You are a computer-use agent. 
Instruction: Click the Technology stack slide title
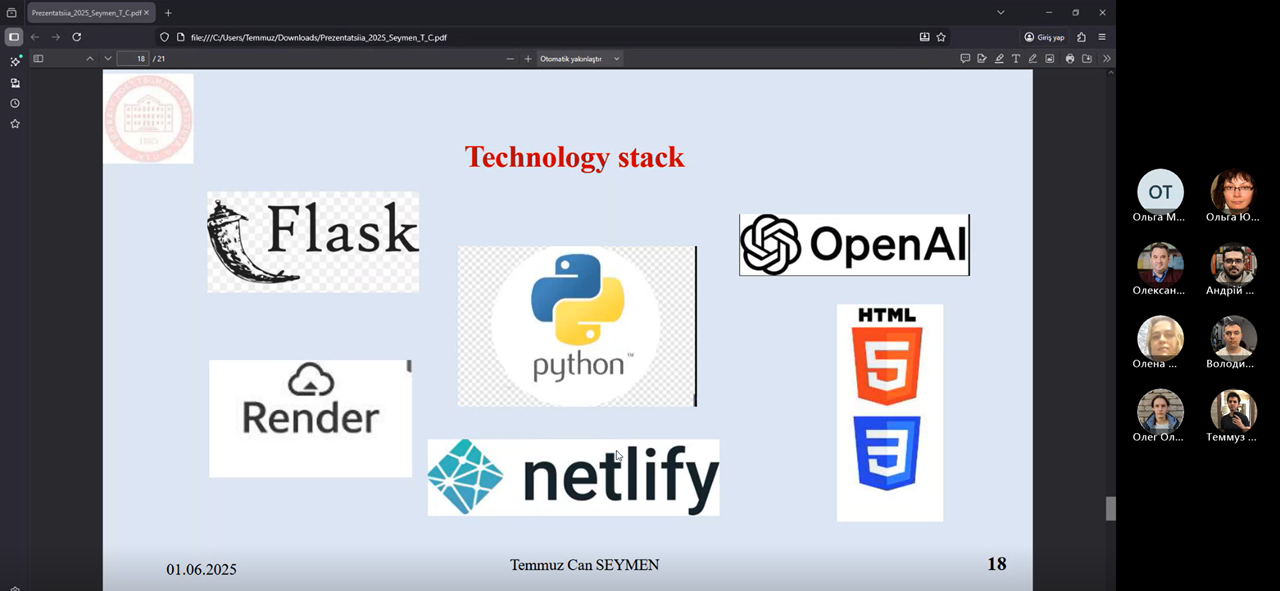coord(575,157)
